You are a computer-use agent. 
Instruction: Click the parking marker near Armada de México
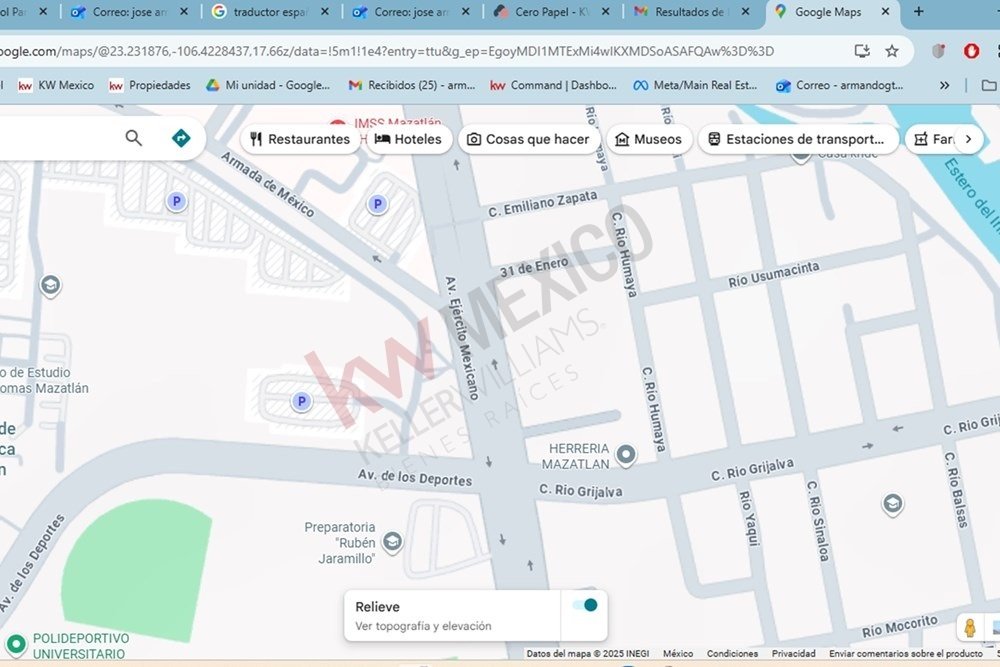click(x=177, y=202)
